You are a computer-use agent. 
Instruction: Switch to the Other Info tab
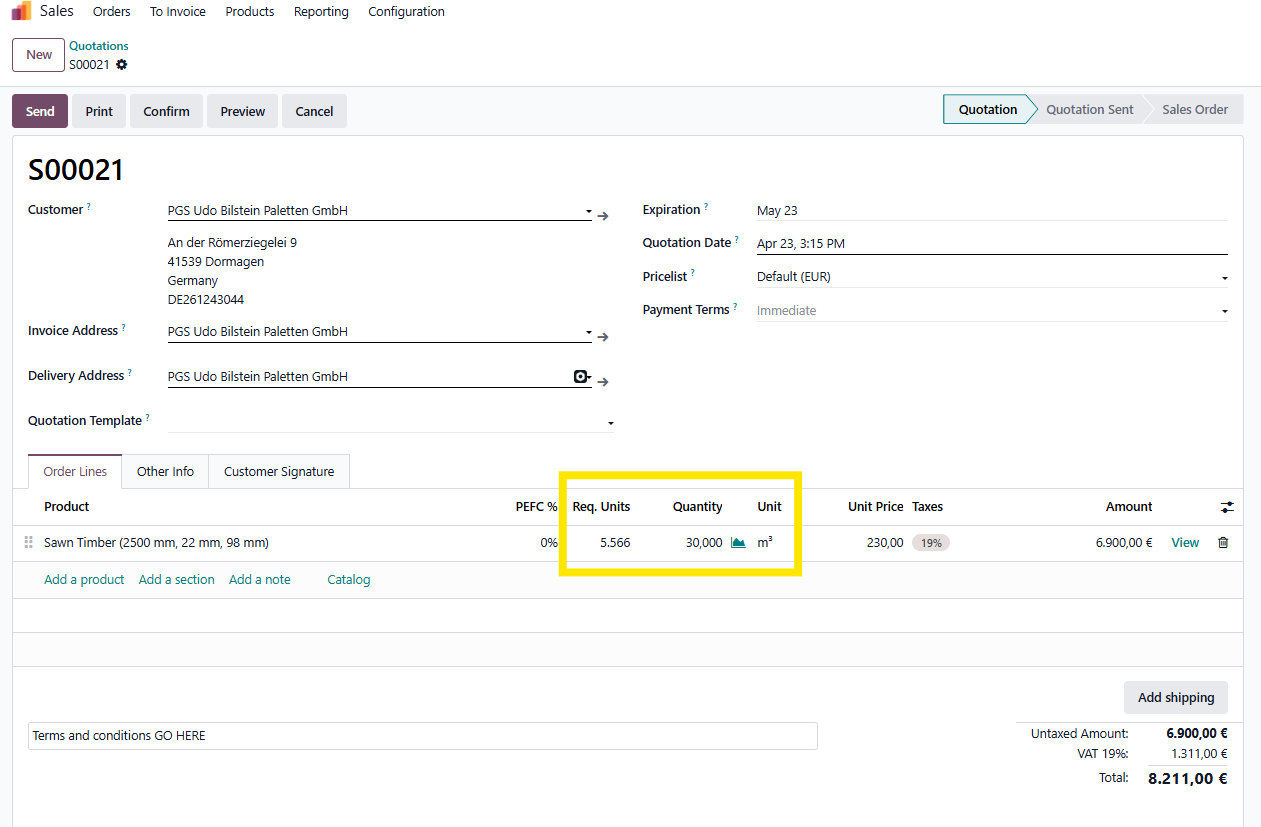click(x=165, y=471)
